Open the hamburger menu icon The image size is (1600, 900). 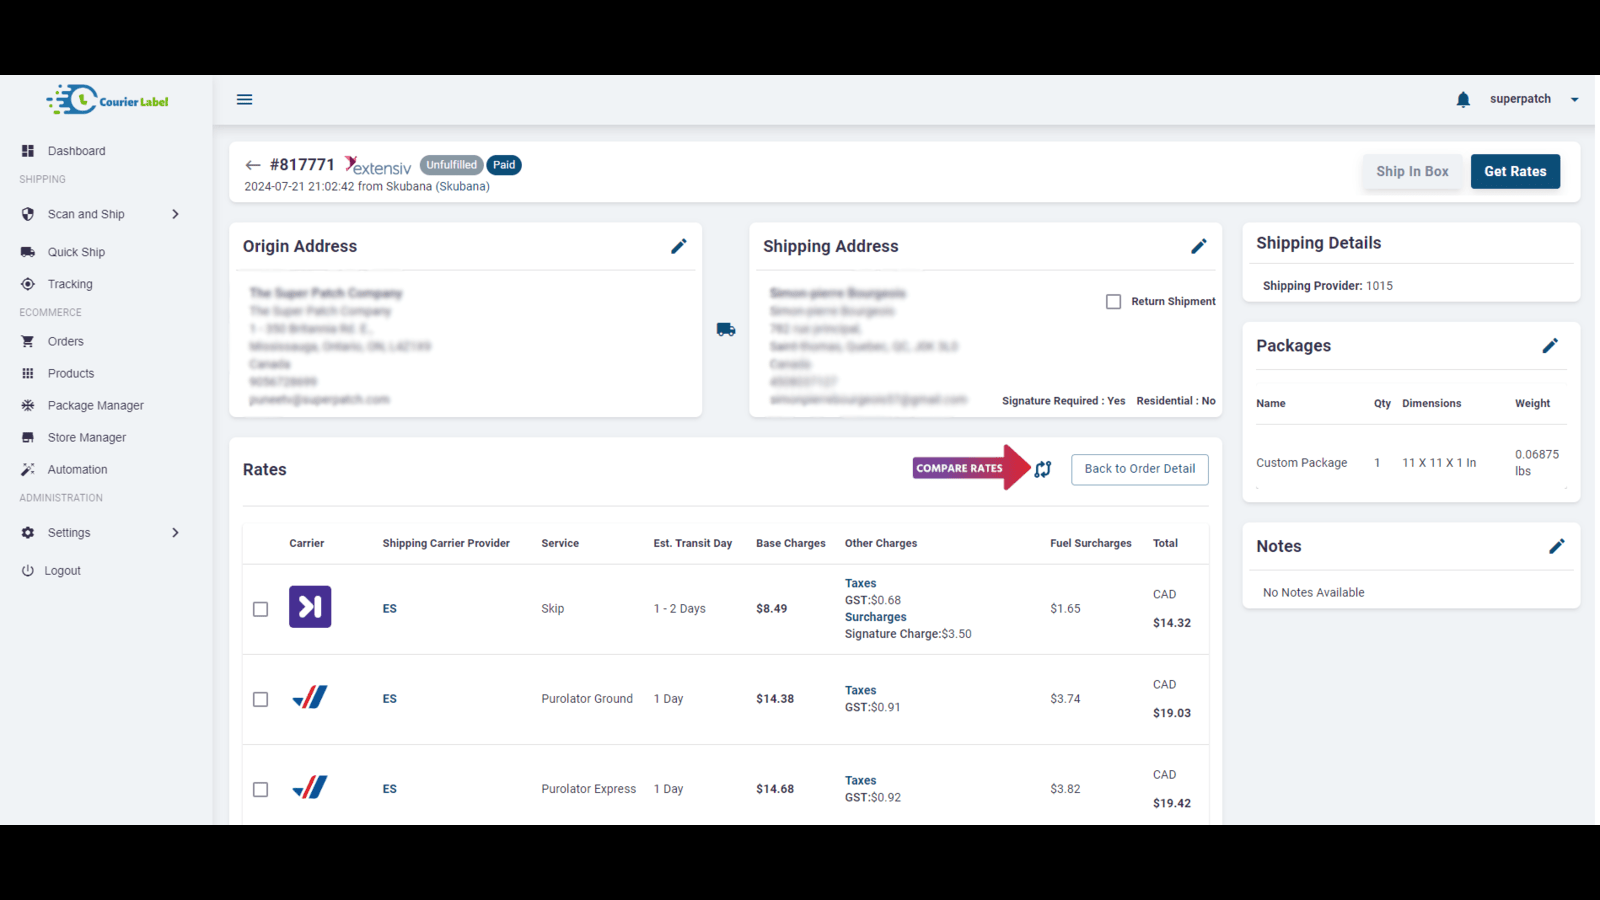[x=244, y=99]
